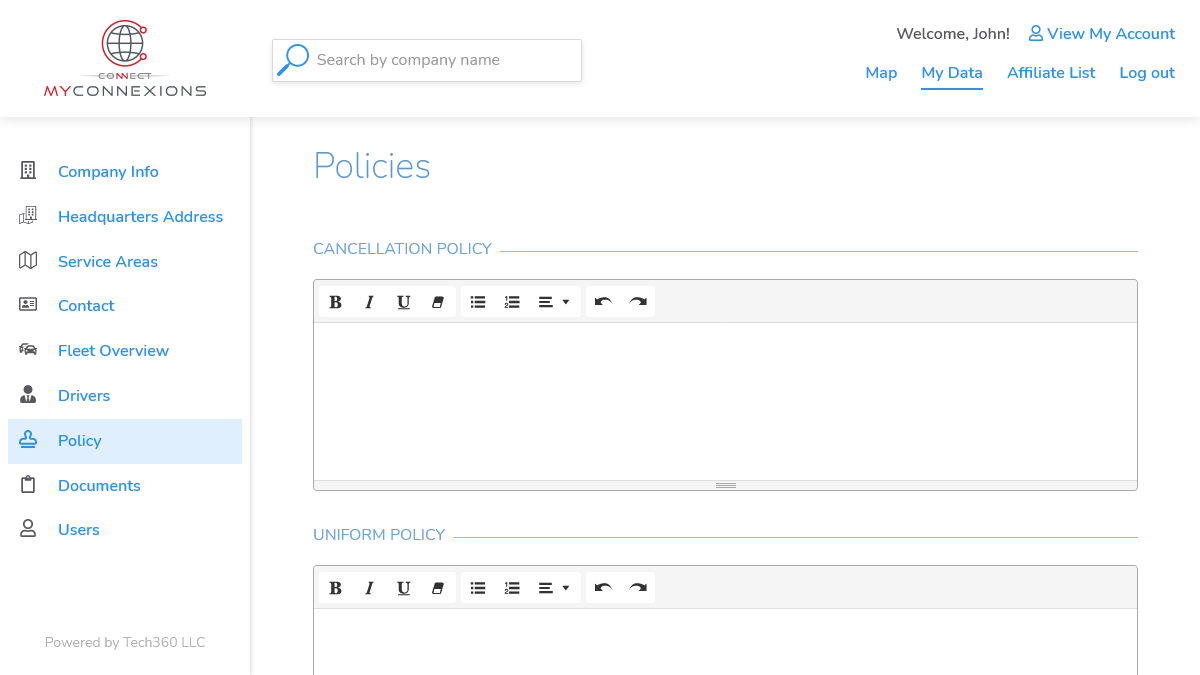Click the Users profile icon

click(28, 529)
